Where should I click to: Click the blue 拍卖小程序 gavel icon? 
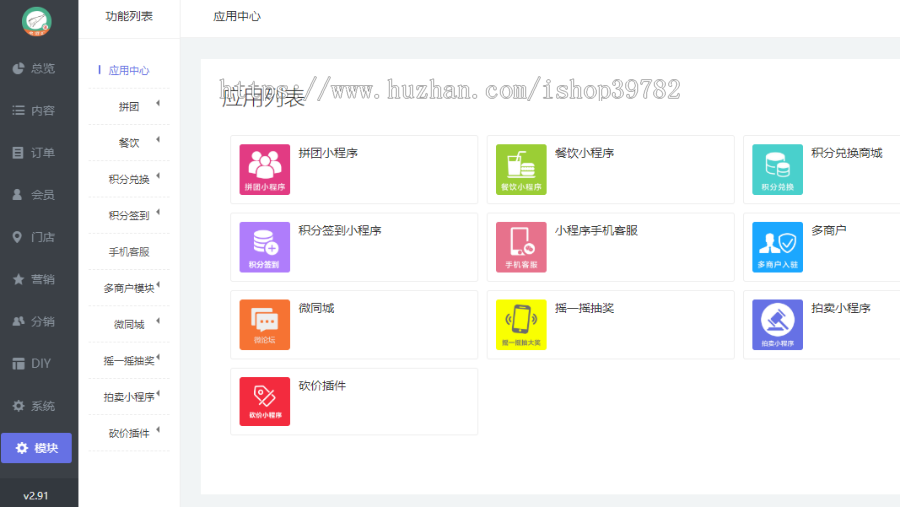coord(777,324)
